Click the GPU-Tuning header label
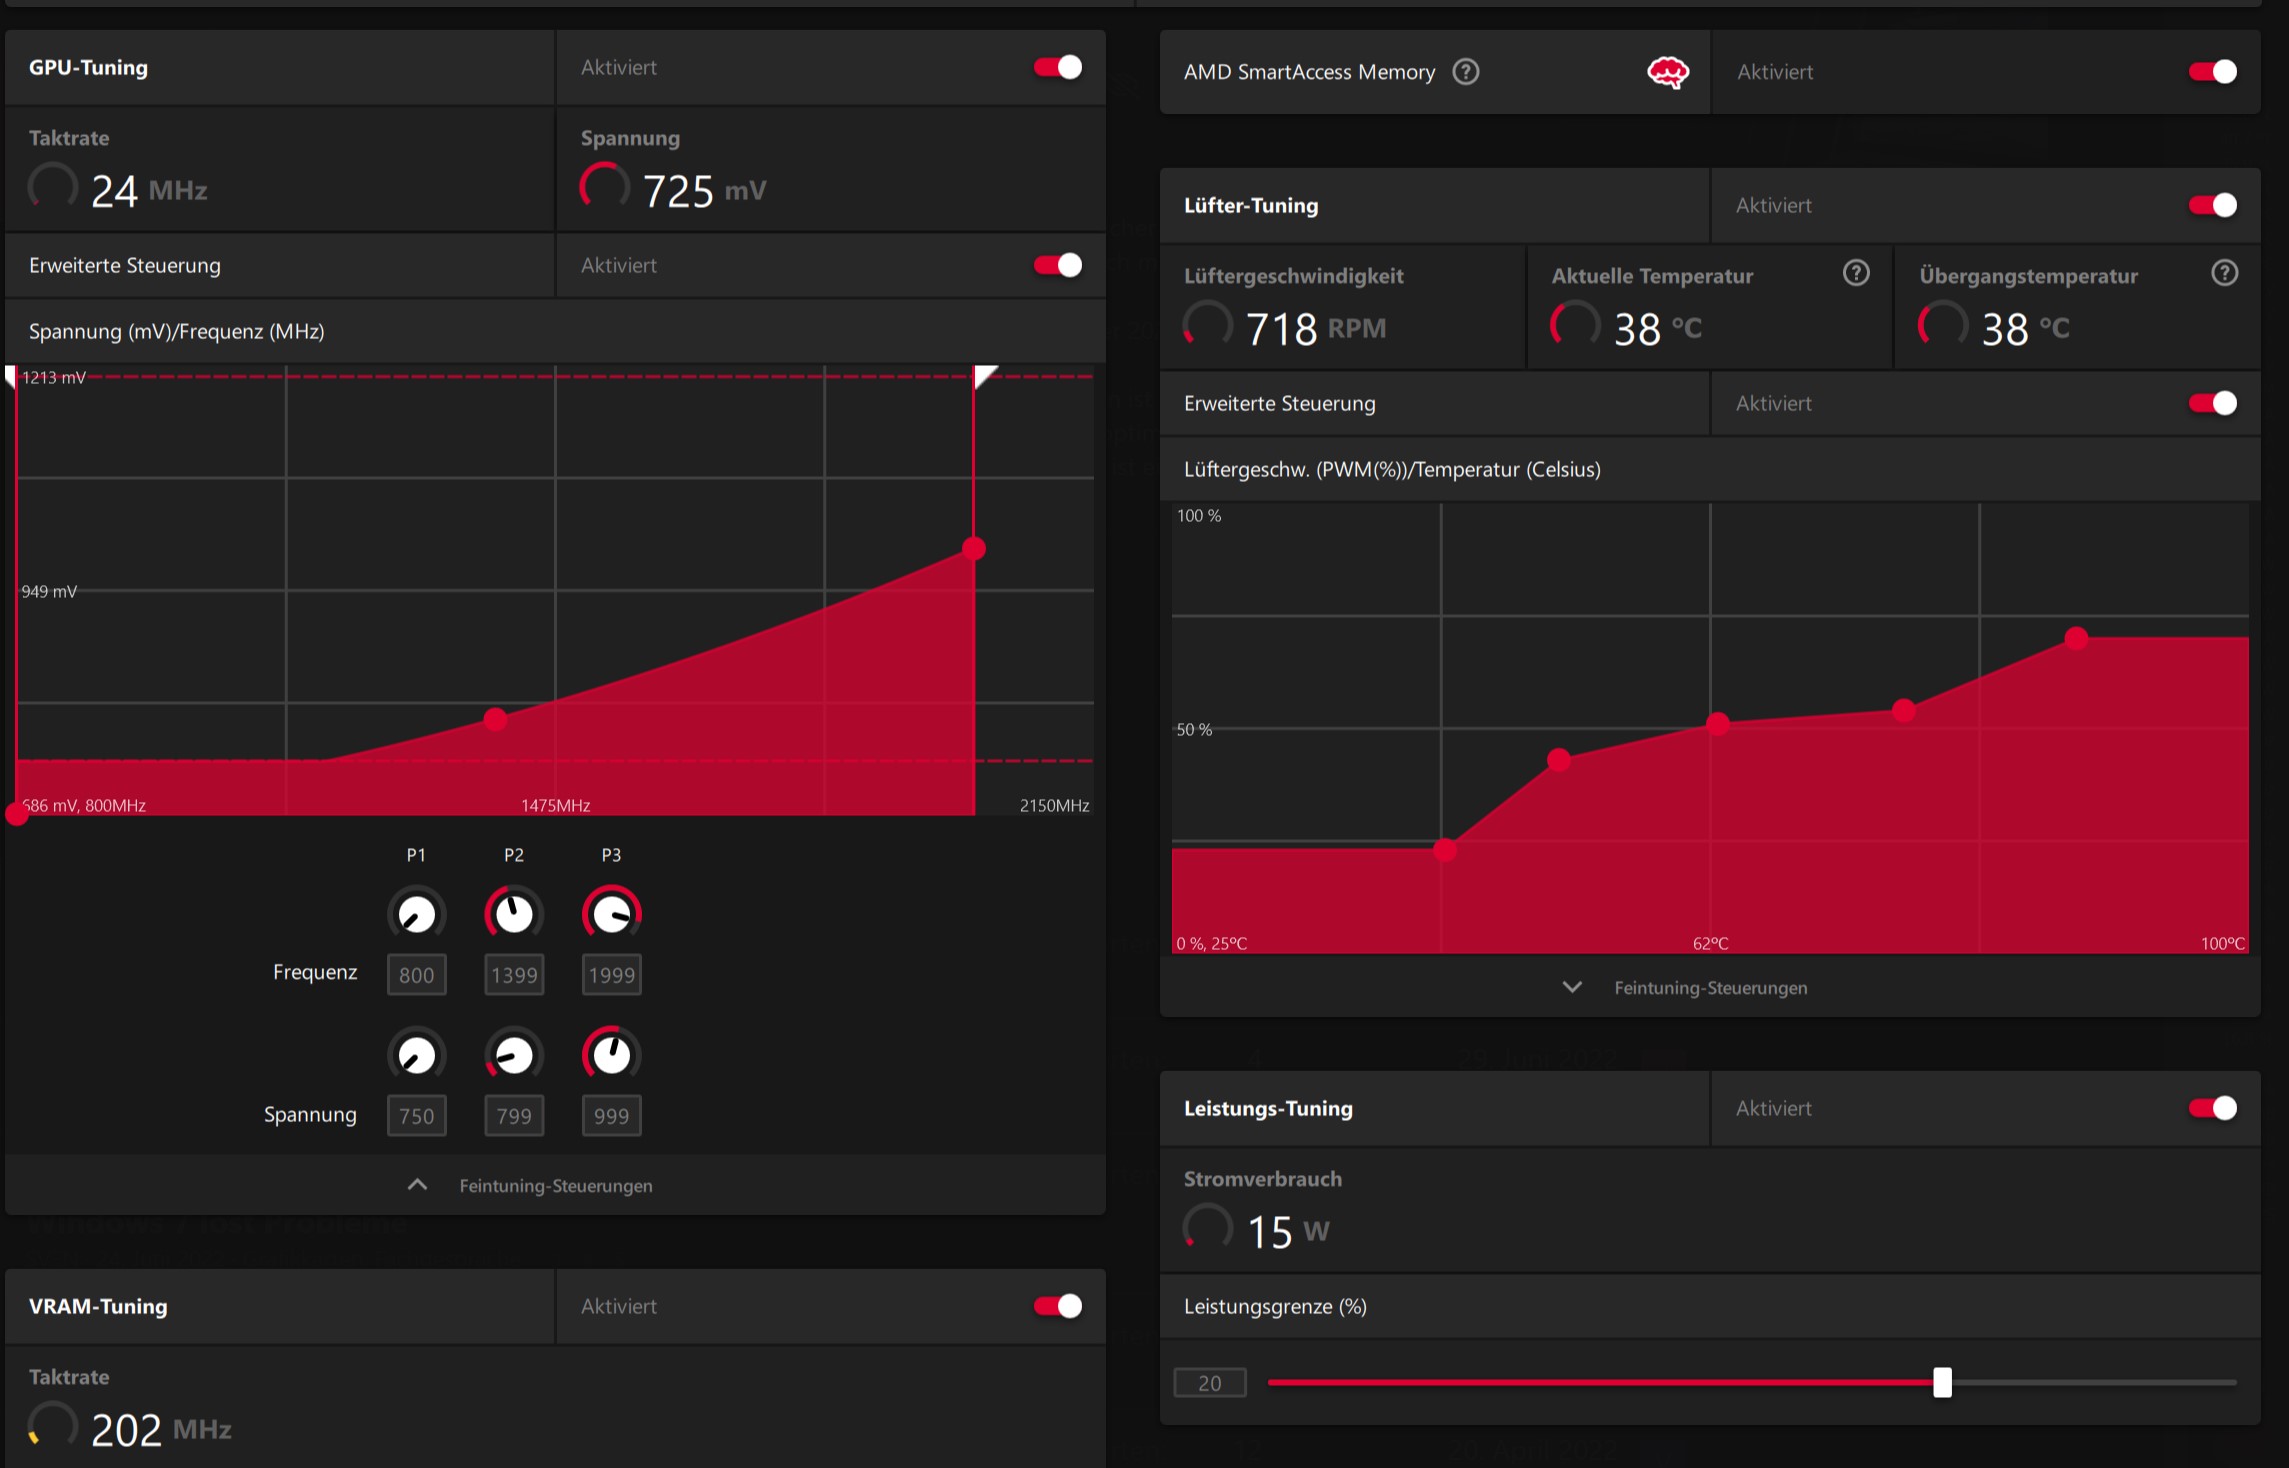2289x1468 pixels. [x=88, y=67]
